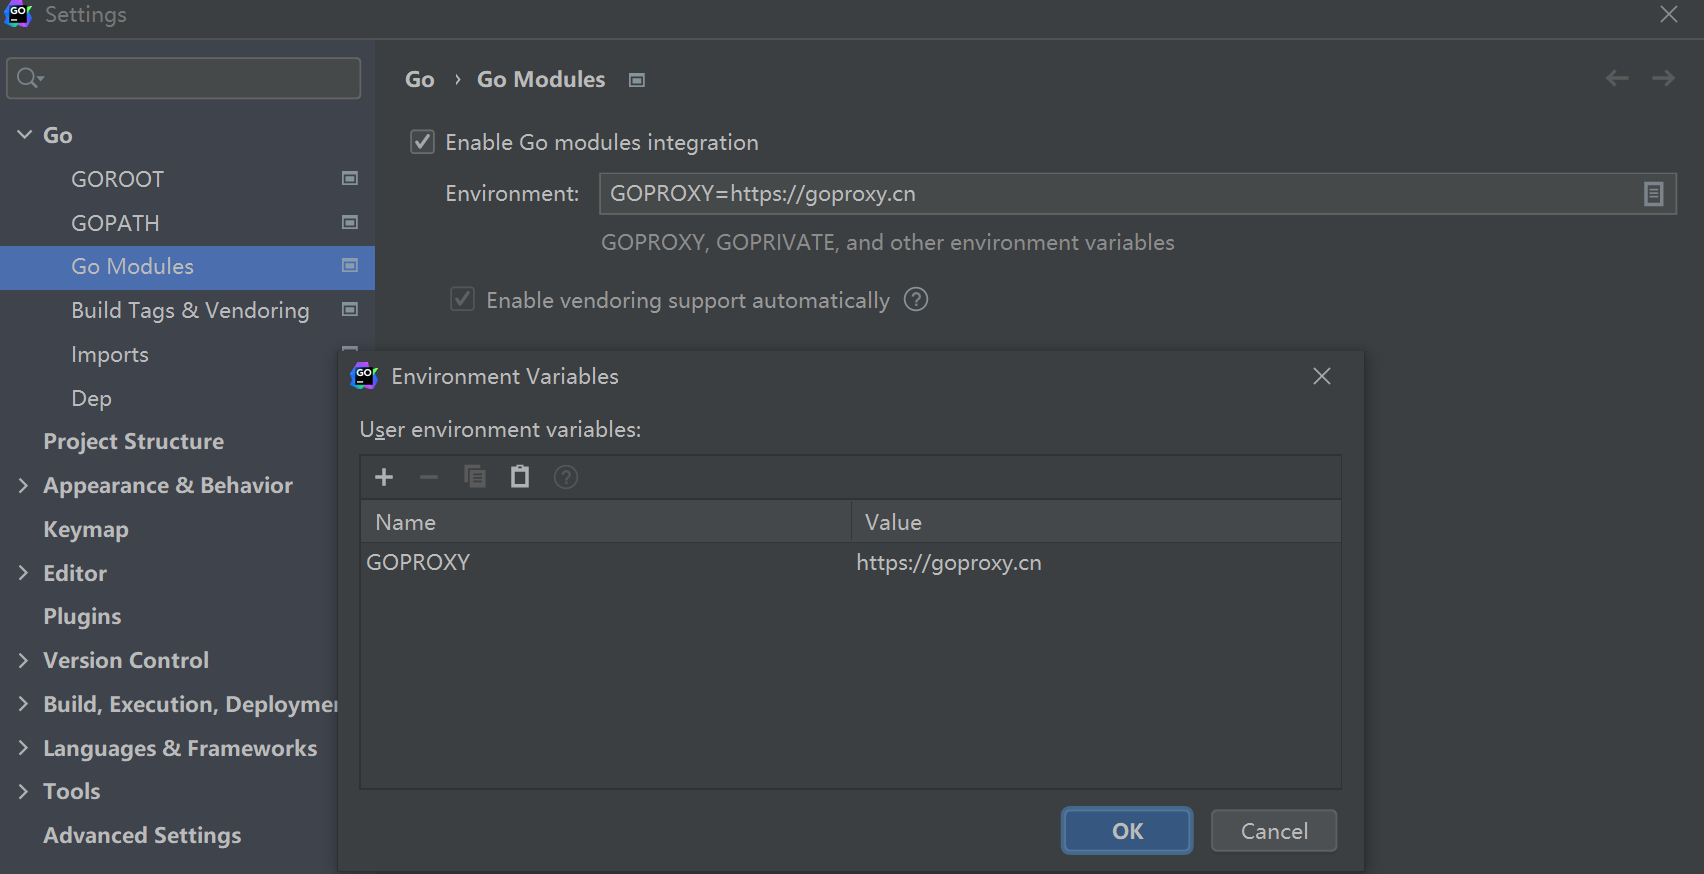Collapse the Go settings tree node

coord(25,135)
